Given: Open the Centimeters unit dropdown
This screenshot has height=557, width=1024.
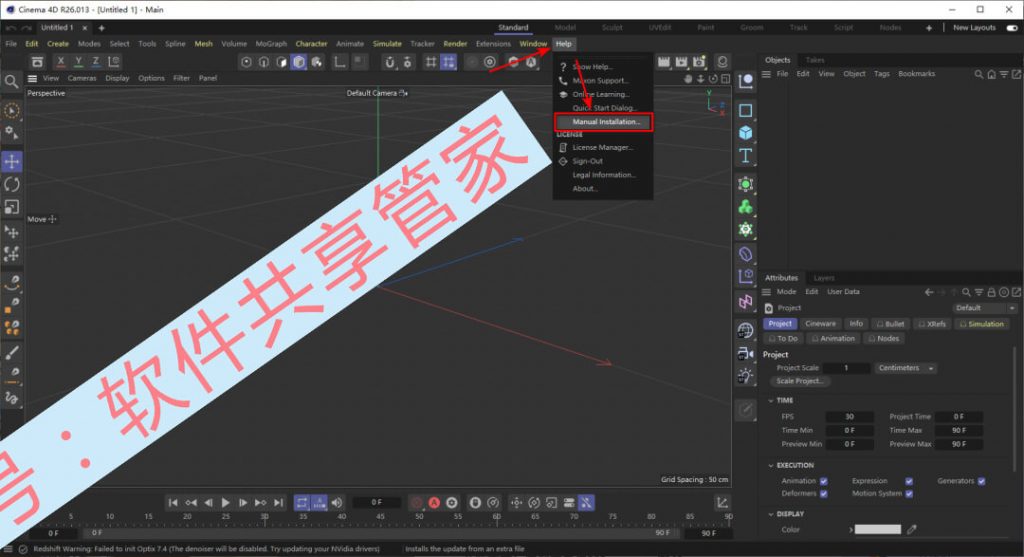Looking at the screenshot, I should (x=905, y=368).
